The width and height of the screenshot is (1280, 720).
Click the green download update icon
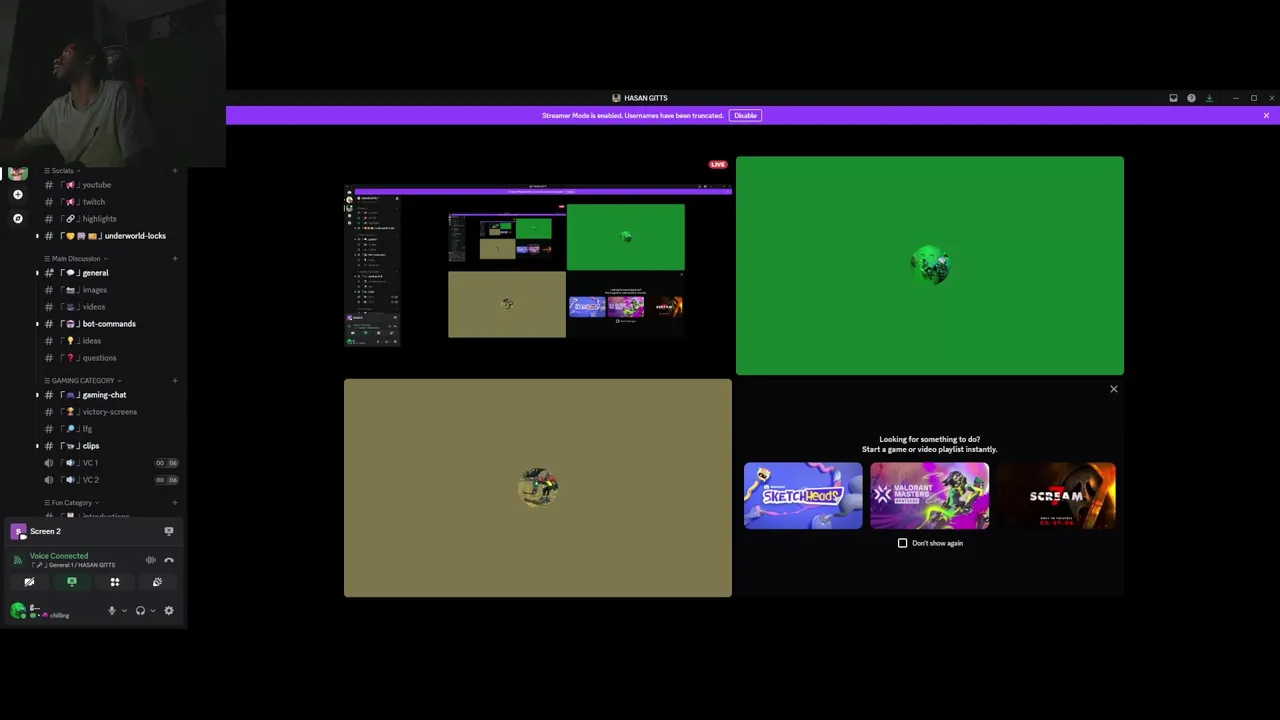pos(1209,98)
